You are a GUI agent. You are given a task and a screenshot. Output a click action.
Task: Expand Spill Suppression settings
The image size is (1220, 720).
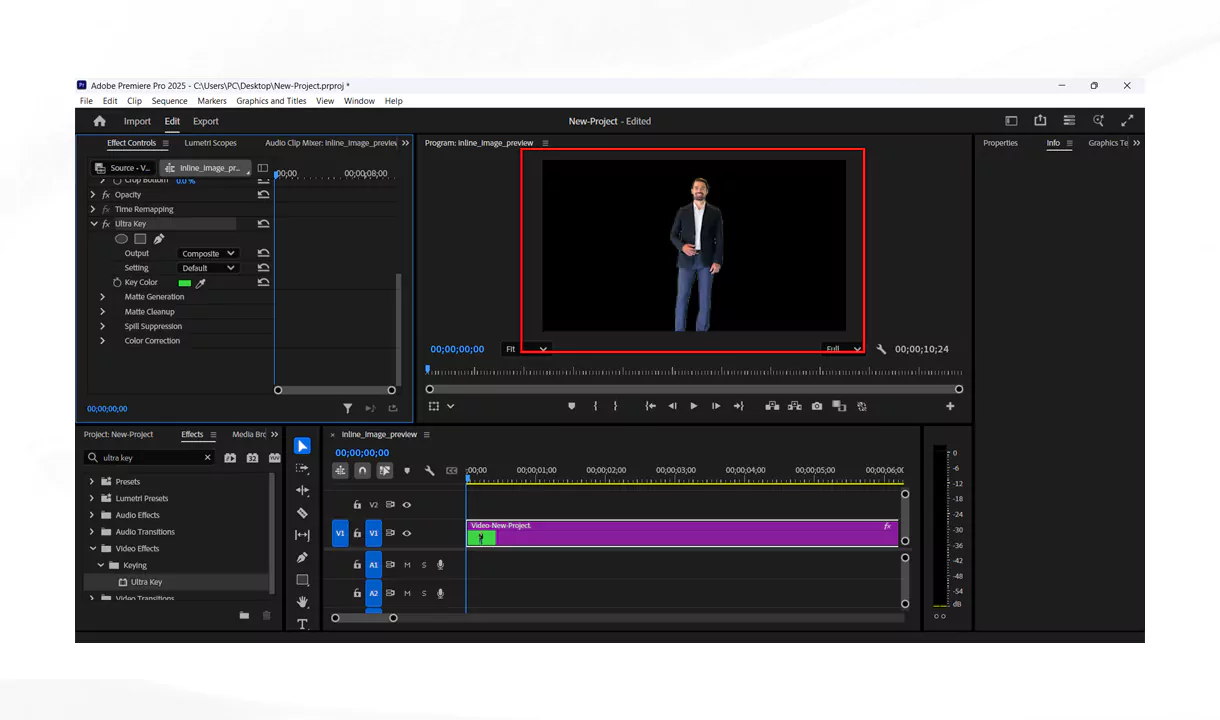tap(102, 326)
